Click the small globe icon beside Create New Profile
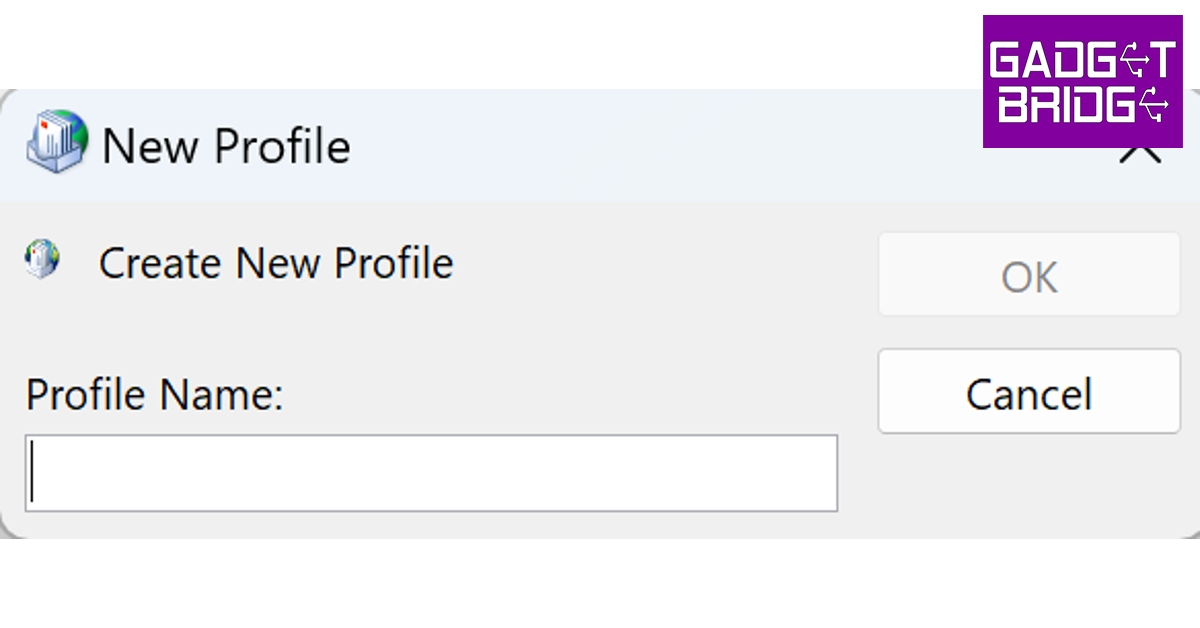 tap(42, 259)
